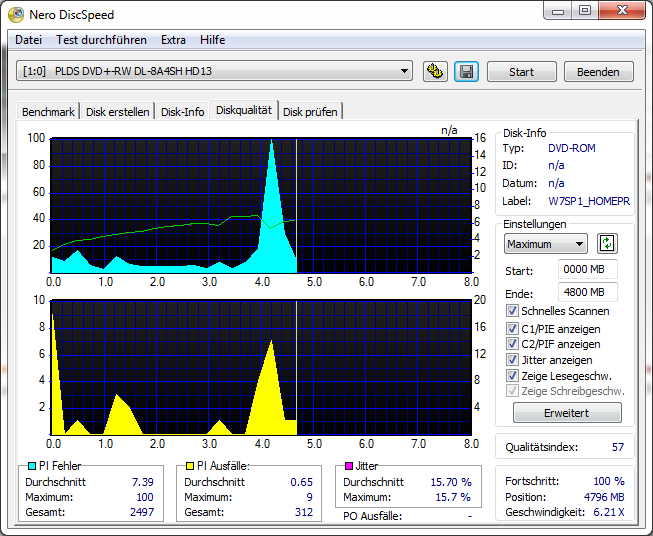Open the Datei menu

28,40
